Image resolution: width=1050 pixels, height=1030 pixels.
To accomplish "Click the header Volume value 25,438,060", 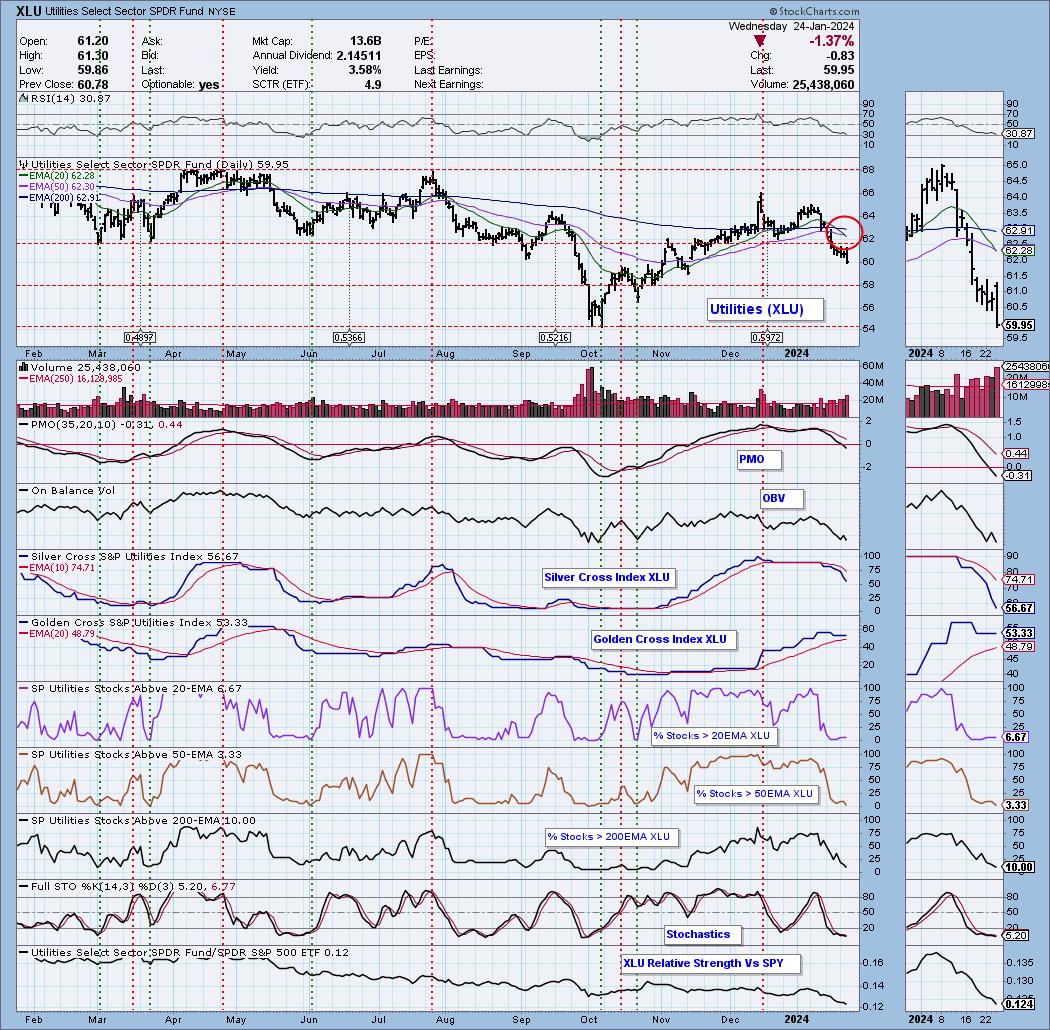I will click(823, 84).
